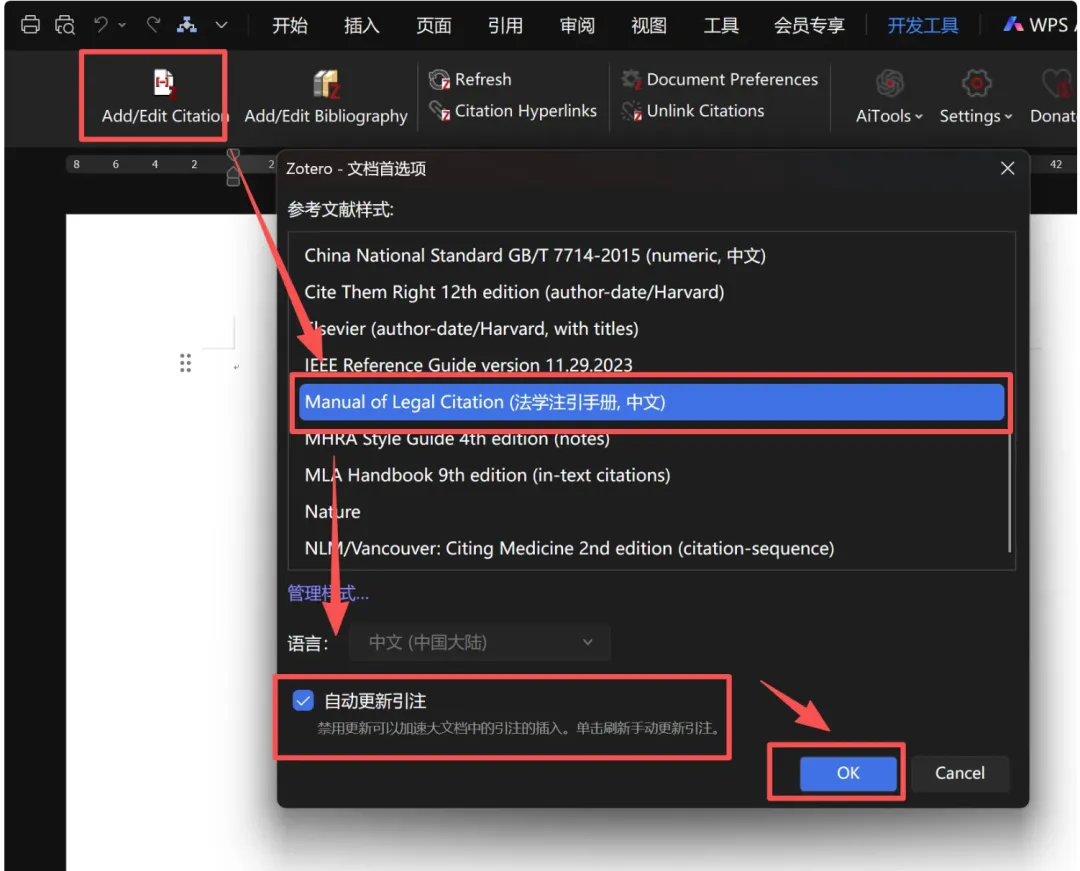Switch to the 页面 tab
This screenshot has width=1080, height=871.
(434, 25)
